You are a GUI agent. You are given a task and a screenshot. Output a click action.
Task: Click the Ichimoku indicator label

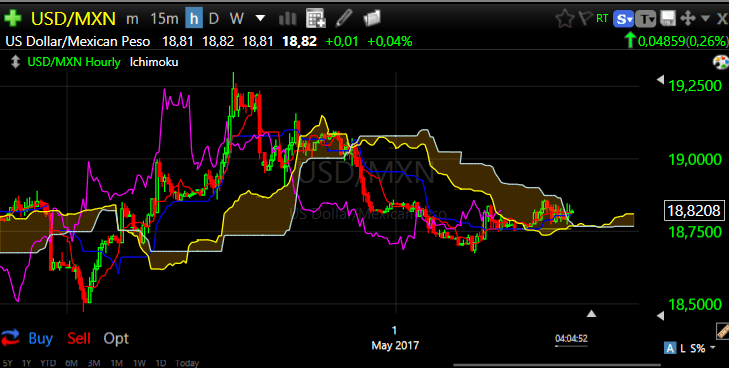pyautogui.click(x=154, y=62)
